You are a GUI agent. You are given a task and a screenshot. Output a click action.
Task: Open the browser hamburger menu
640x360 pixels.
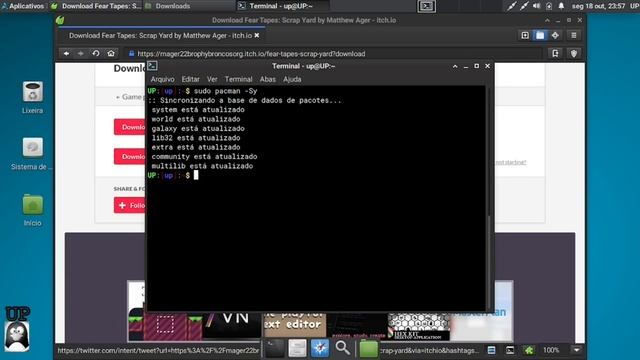pos(573,36)
